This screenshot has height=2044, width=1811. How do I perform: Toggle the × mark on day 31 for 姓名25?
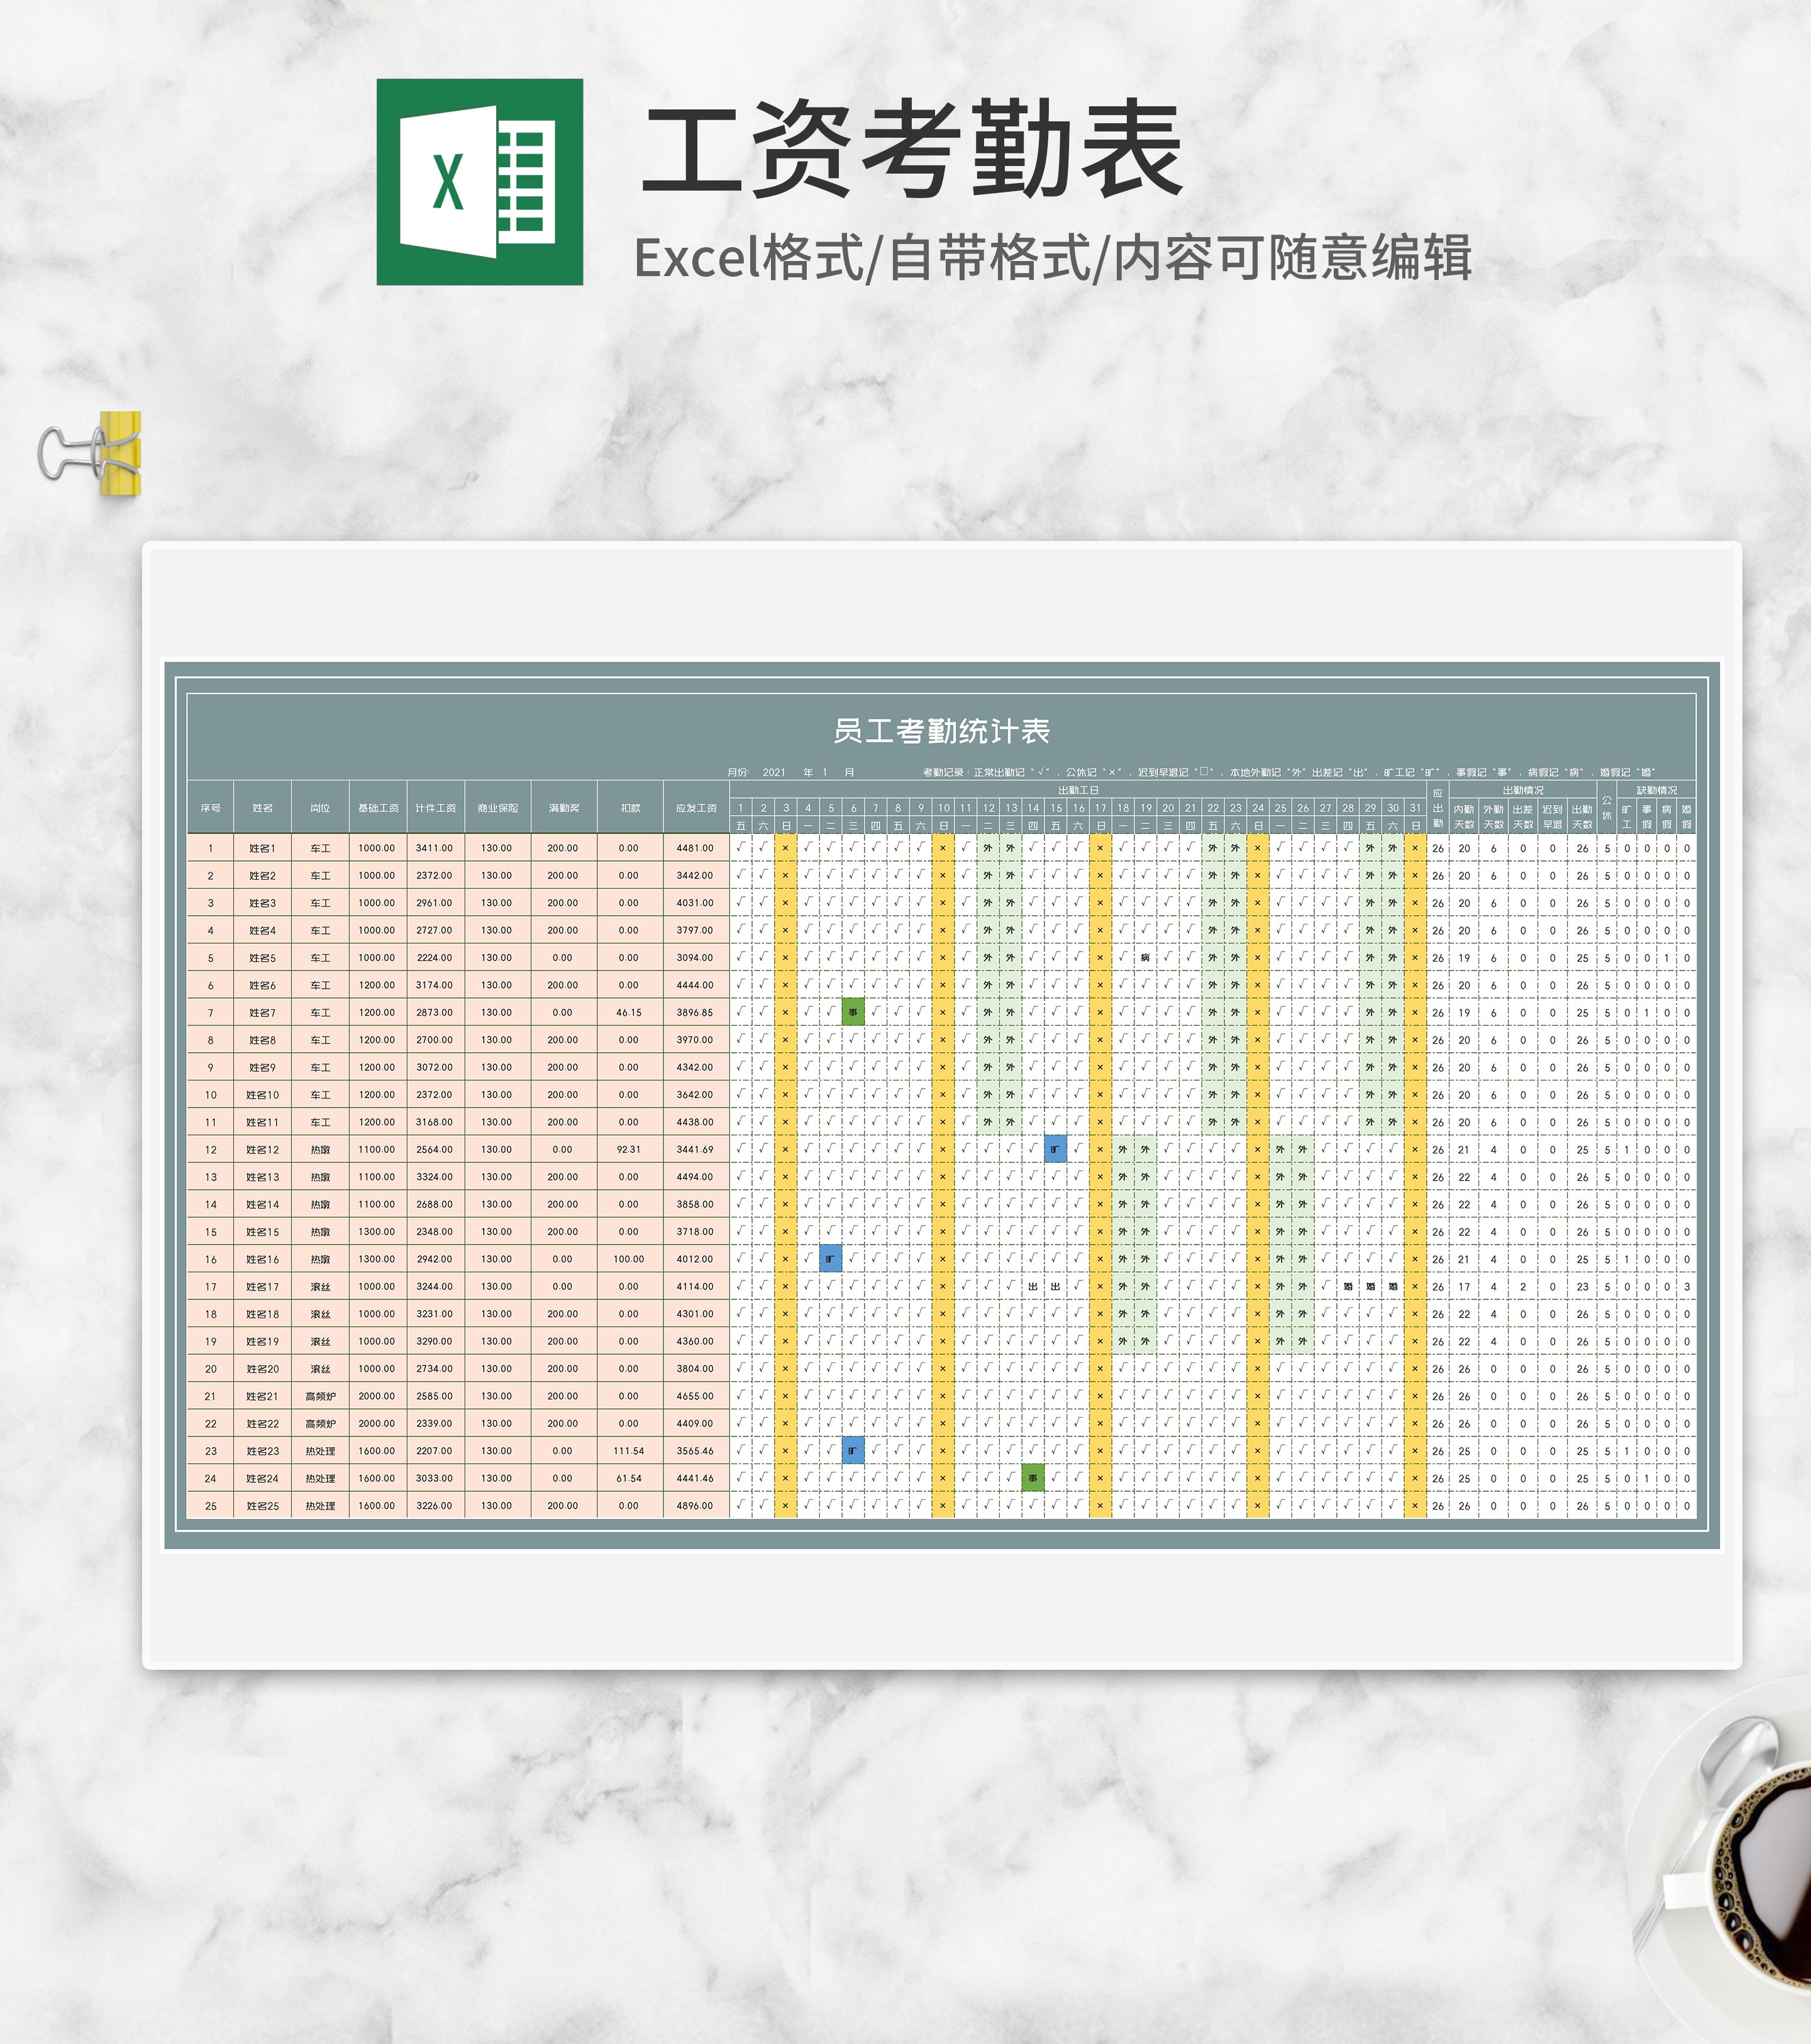click(1415, 1505)
